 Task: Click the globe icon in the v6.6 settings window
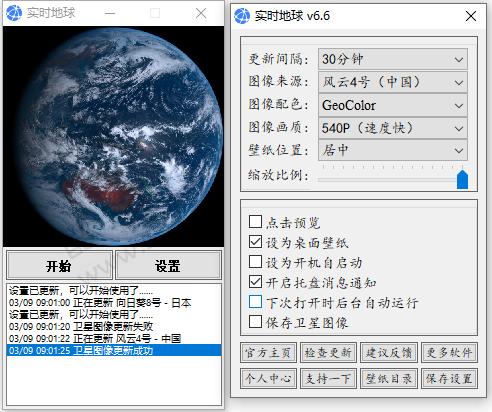(242, 16)
